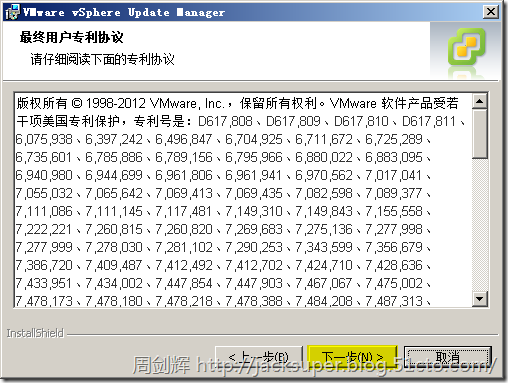Click the installer icon in the title bar

(12, 12)
